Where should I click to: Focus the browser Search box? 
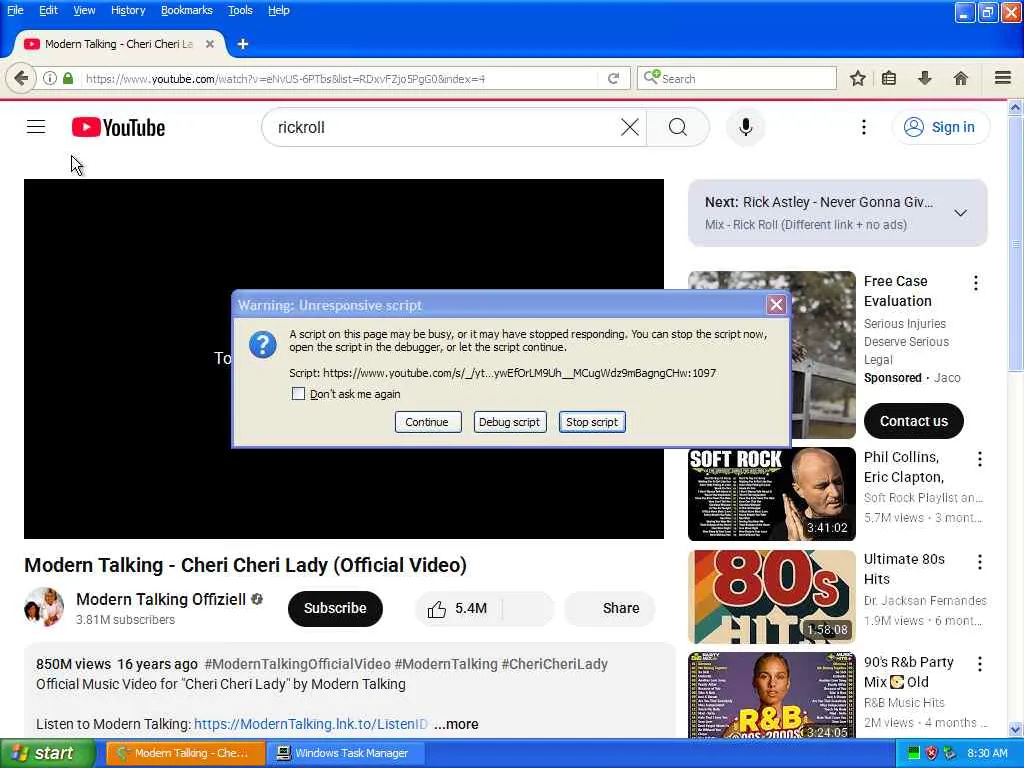click(x=737, y=78)
